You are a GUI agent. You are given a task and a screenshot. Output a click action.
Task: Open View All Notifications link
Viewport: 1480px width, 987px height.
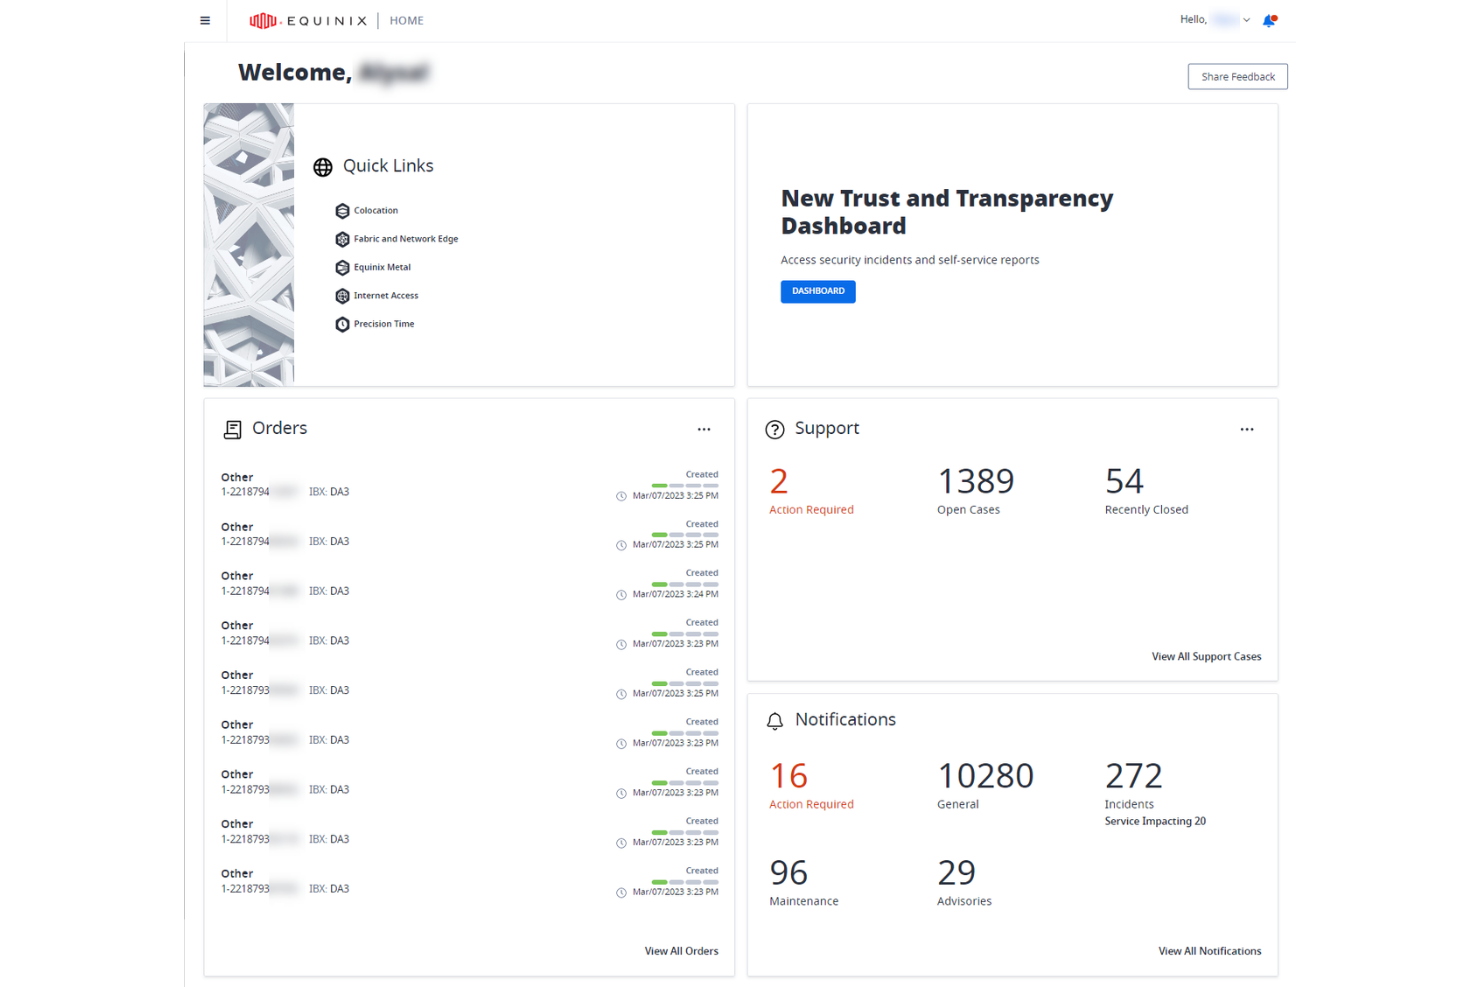tap(1209, 951)
